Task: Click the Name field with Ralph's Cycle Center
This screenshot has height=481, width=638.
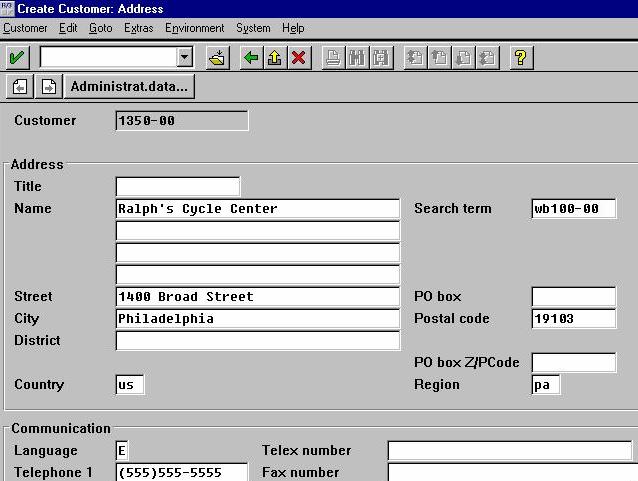Action: (258, 209)
